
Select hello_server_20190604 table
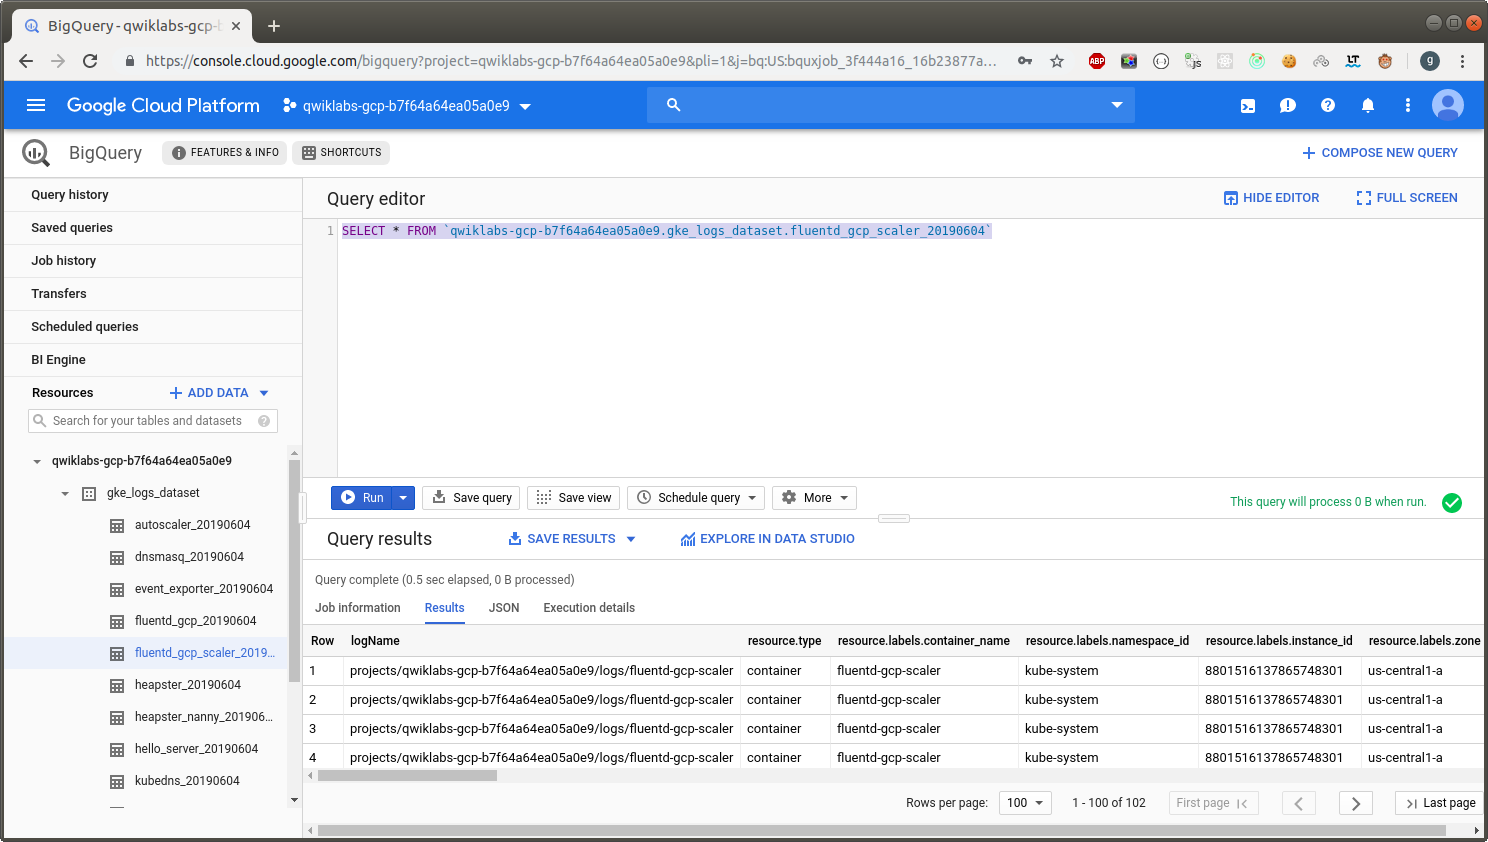[x=196, y=749]
